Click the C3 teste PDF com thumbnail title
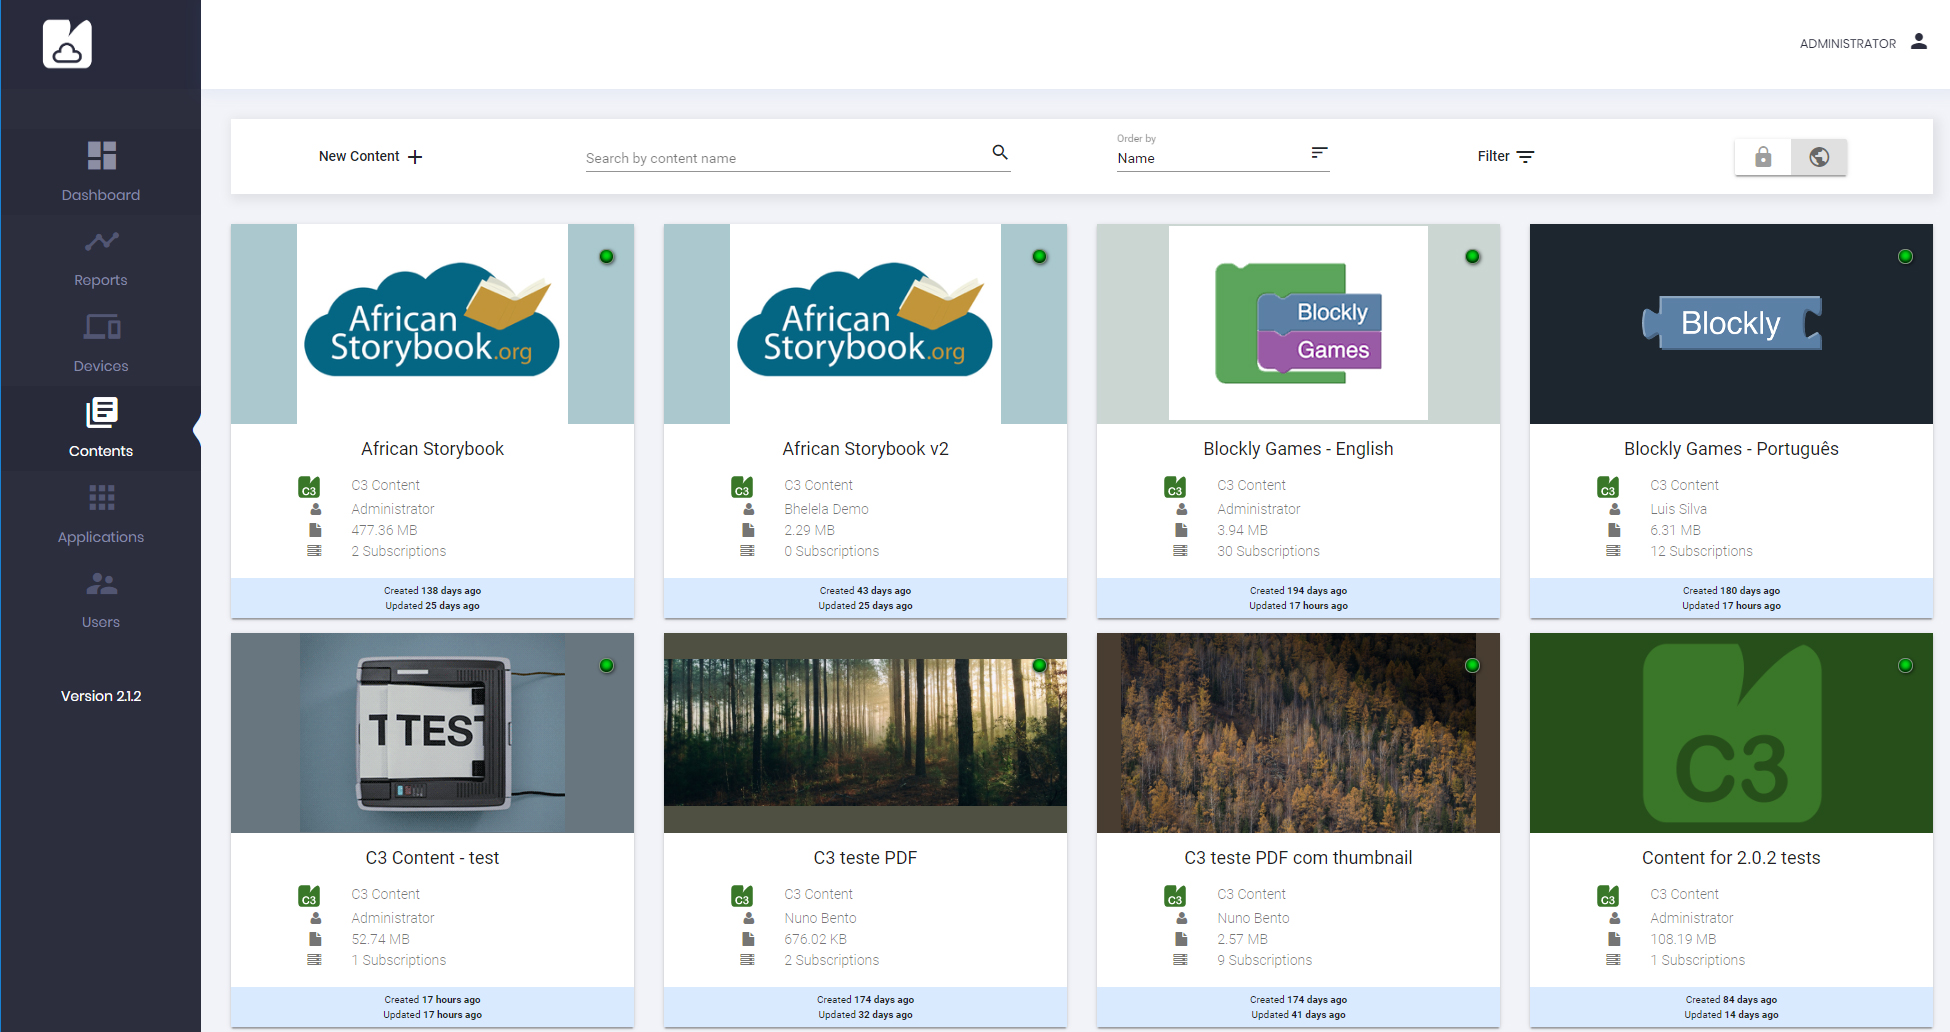 [x=1298, y=858]
